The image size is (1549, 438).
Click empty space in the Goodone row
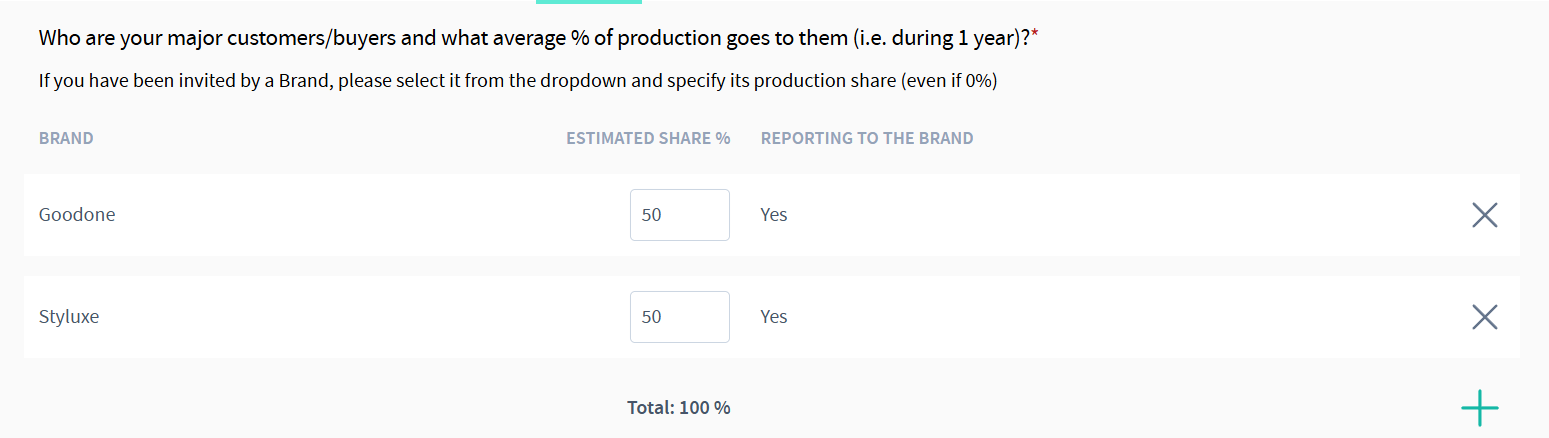coord(1100,215)
